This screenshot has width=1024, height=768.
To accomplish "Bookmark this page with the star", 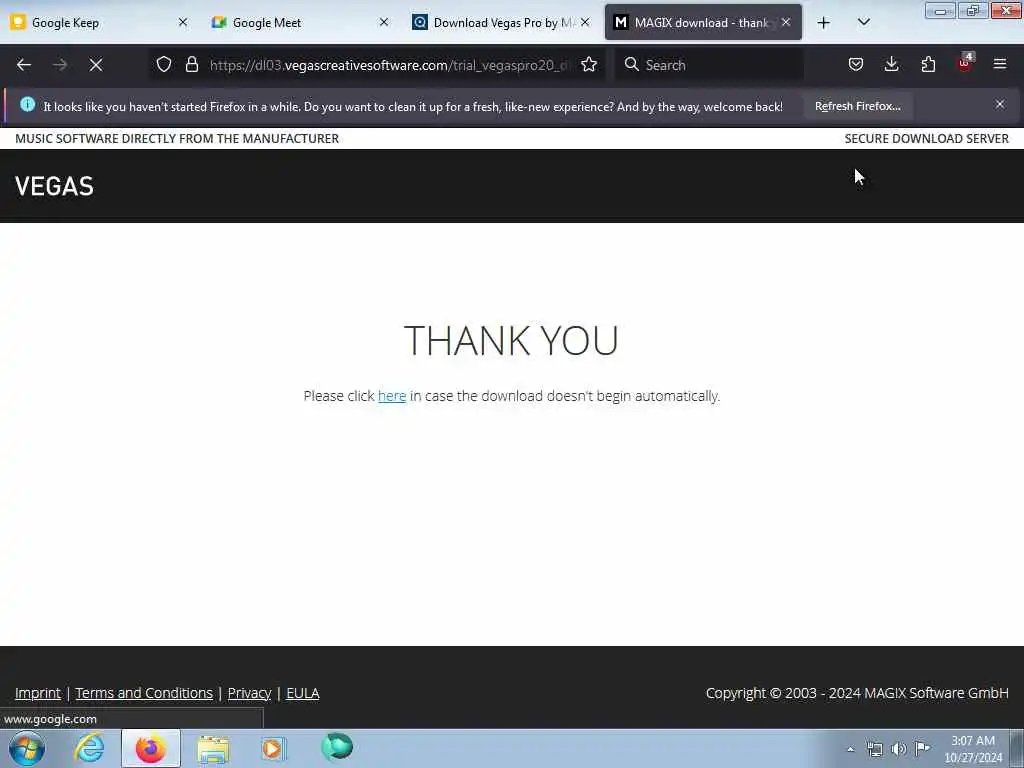I will coord(589,64).
